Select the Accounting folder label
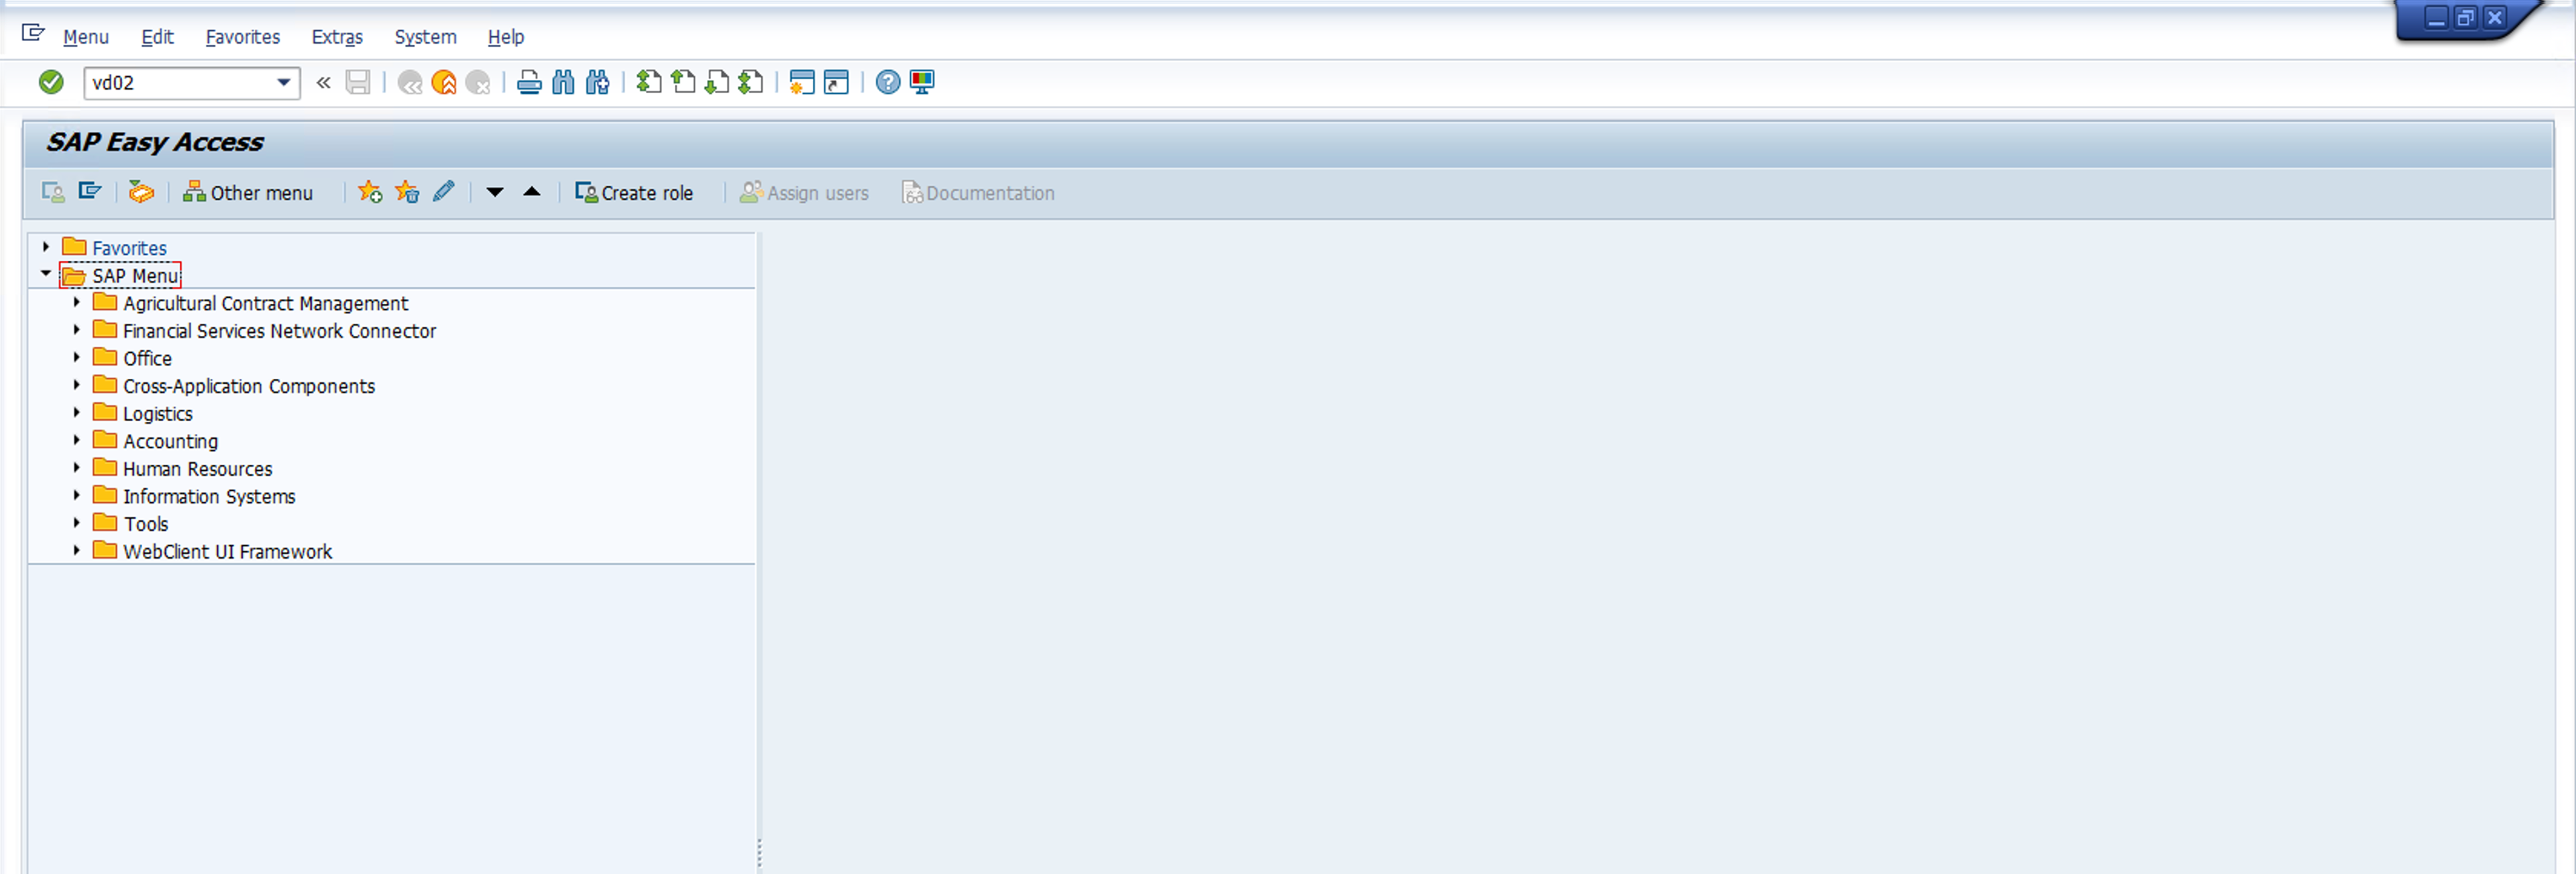The width and height of the screenshot is (2576, 874). coord(170,441)
